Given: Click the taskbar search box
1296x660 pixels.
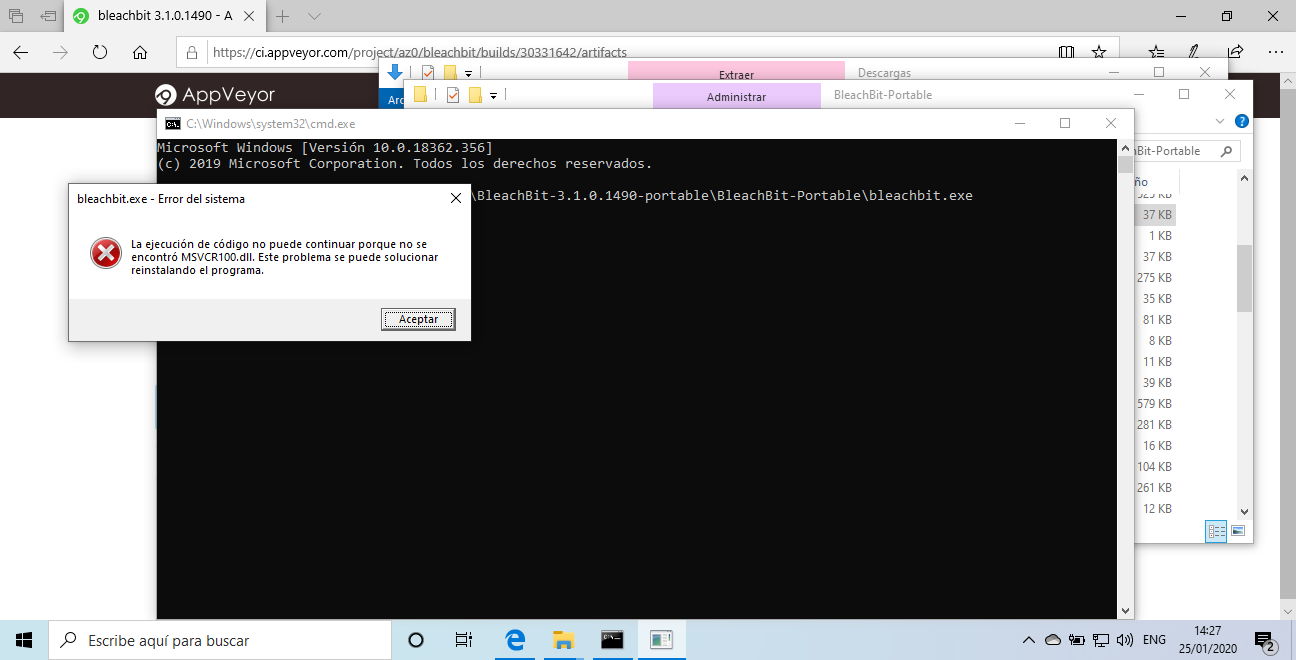Looking at the screenshot, I should coord(220,640).
